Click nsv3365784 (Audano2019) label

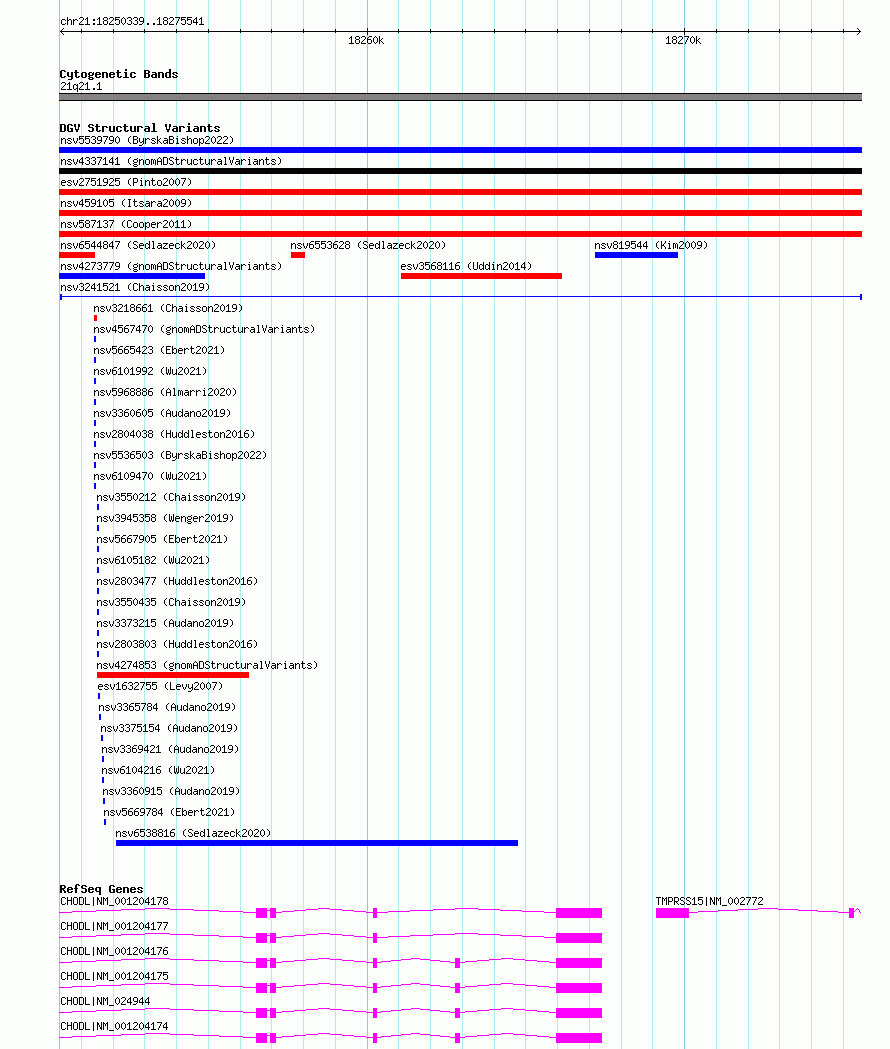[x=167, y=708]
